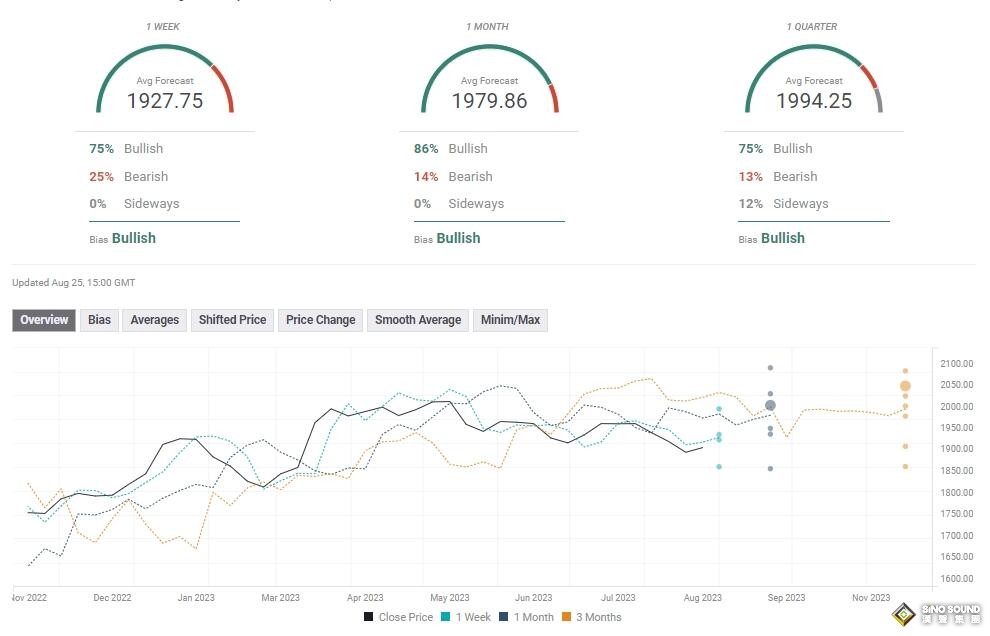Open the Averages tab
This screenshot has width=990, height=636.
pyautogui.click(x=154, y=320)
